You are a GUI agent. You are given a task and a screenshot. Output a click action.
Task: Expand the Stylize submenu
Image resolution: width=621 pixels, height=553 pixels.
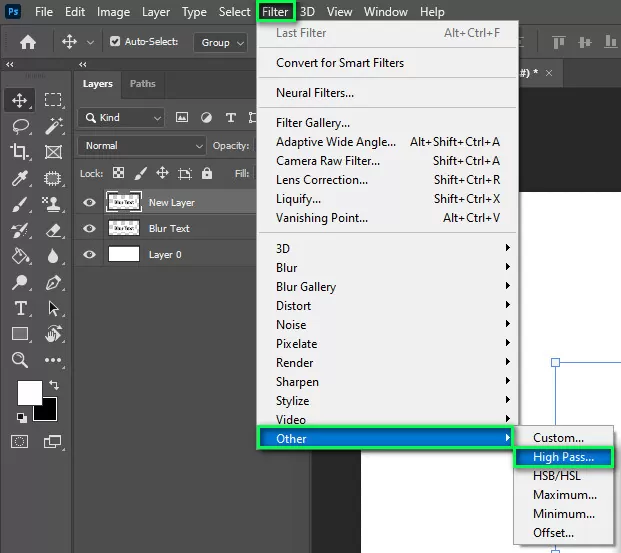[x=388, y=400]
